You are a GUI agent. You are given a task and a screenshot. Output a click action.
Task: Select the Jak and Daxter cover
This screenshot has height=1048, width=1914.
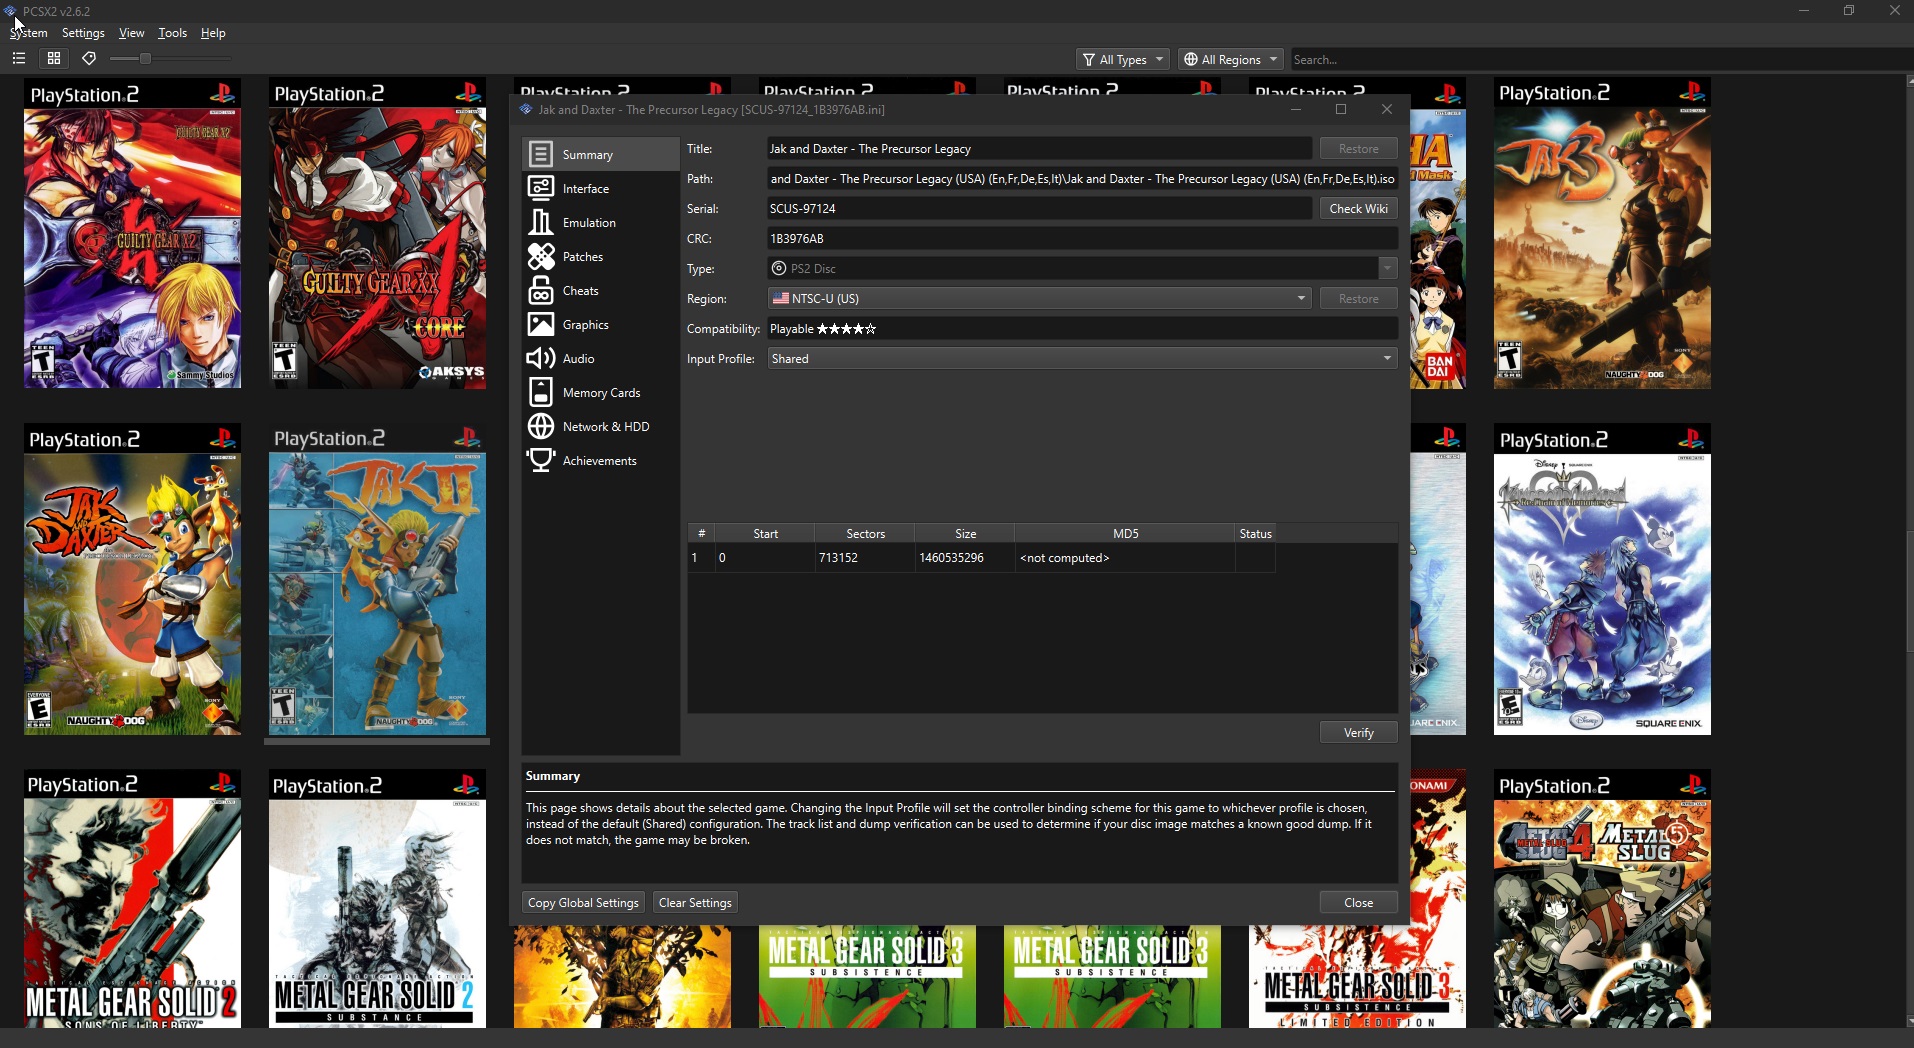132,579
